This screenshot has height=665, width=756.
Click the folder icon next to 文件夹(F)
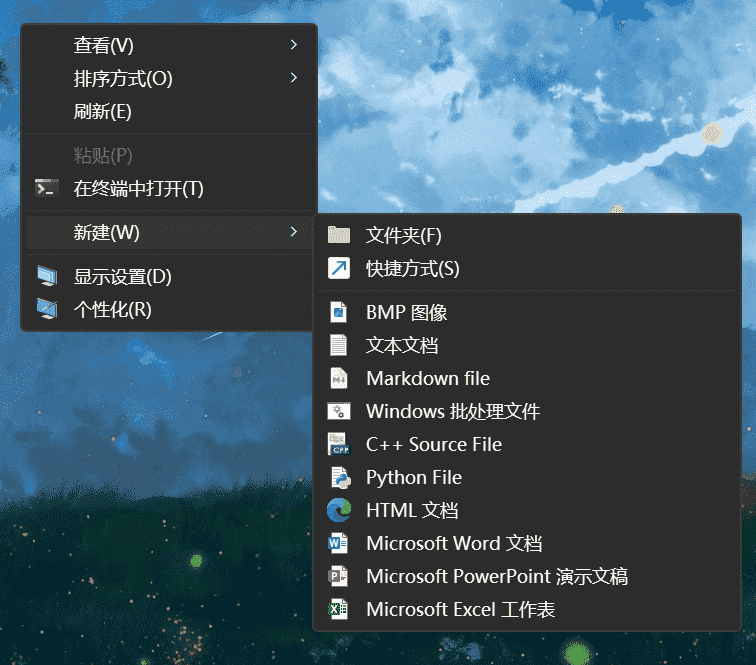click(x=339, y=235)
